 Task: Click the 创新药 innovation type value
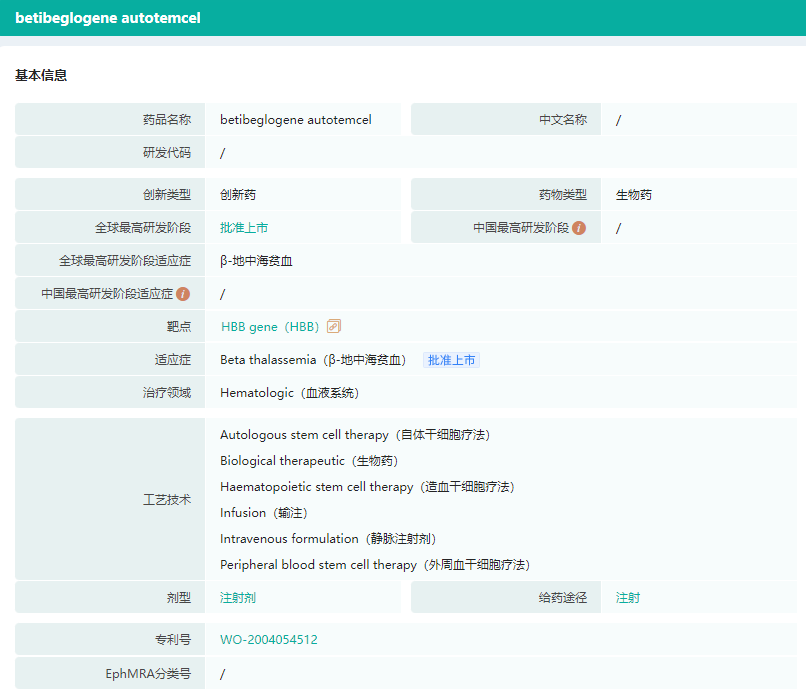click(238, 195)
